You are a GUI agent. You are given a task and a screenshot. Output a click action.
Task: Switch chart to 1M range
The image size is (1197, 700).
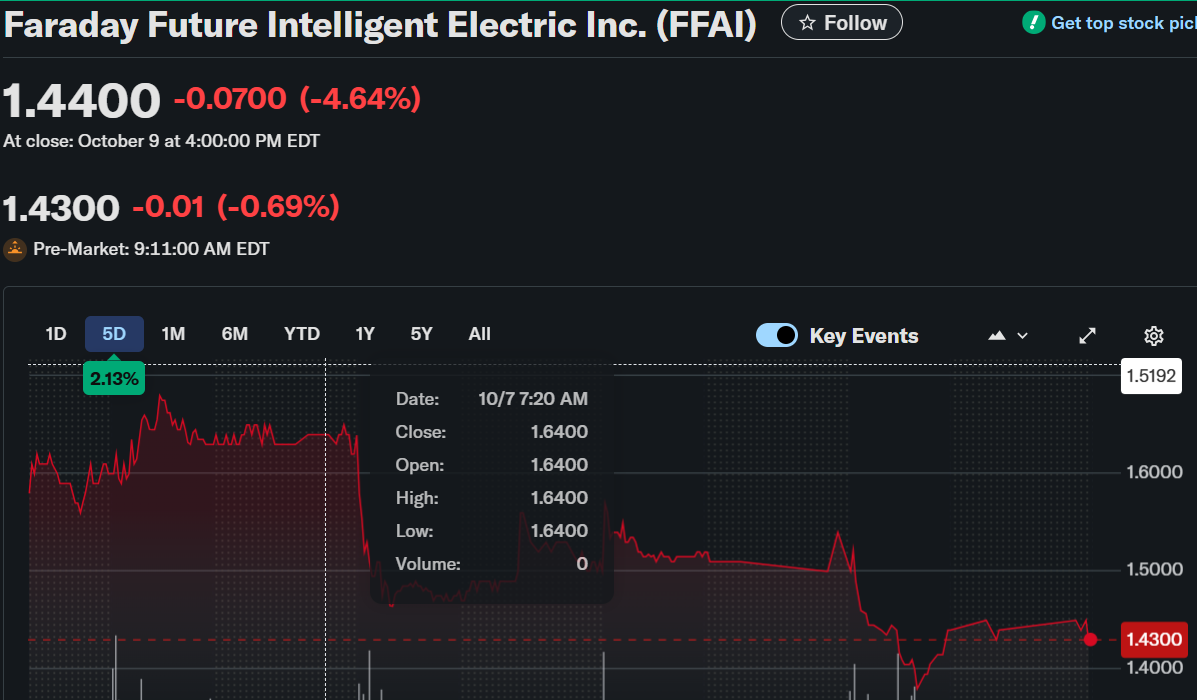pos(174,334)
